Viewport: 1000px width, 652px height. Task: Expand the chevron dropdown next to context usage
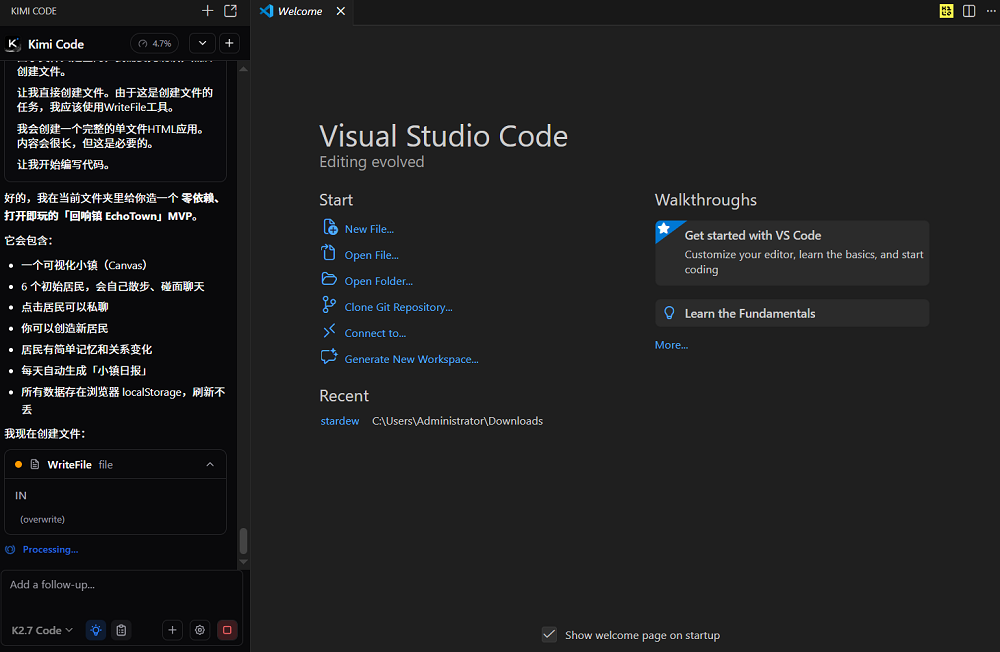click(x=202, y=43)
